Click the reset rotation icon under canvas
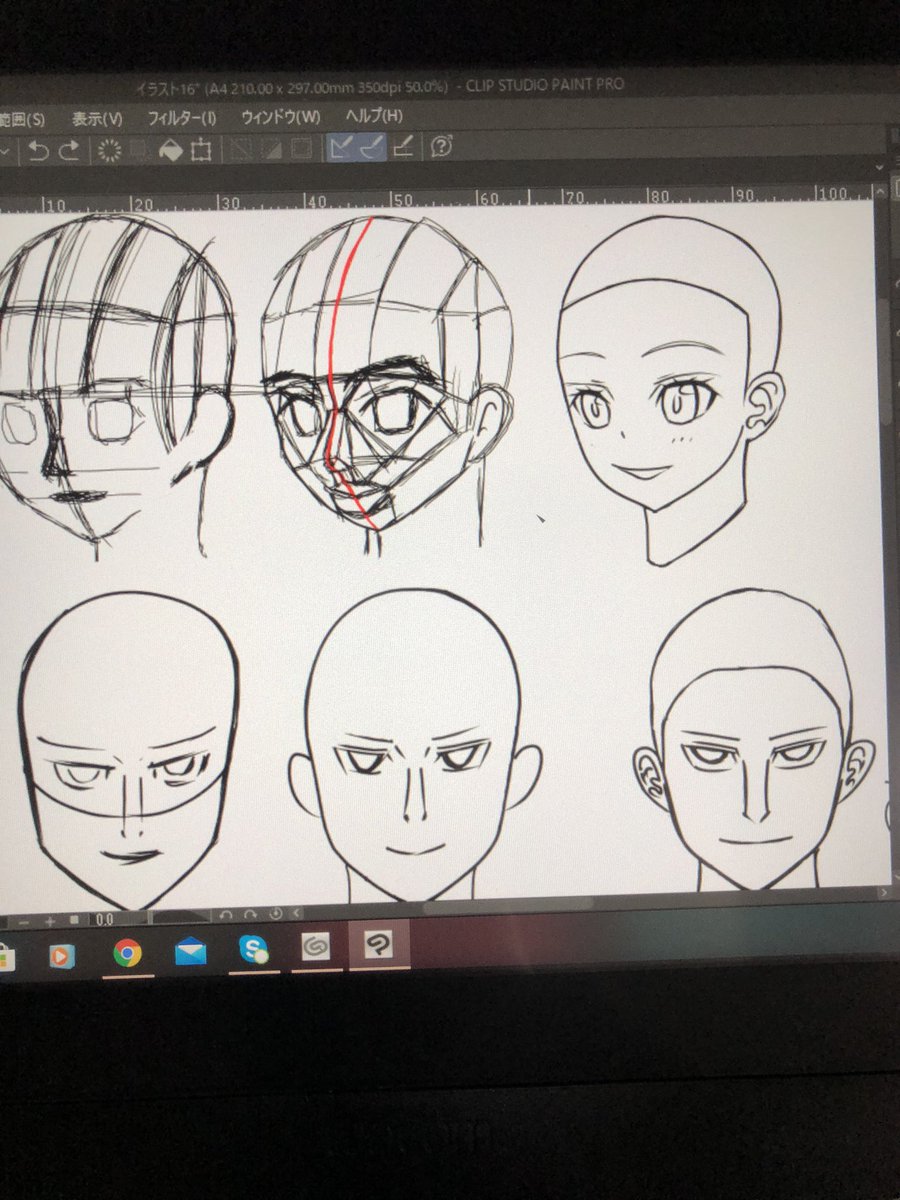The image size is (900, 1200). pyautogui.click(x=276, y=913)
